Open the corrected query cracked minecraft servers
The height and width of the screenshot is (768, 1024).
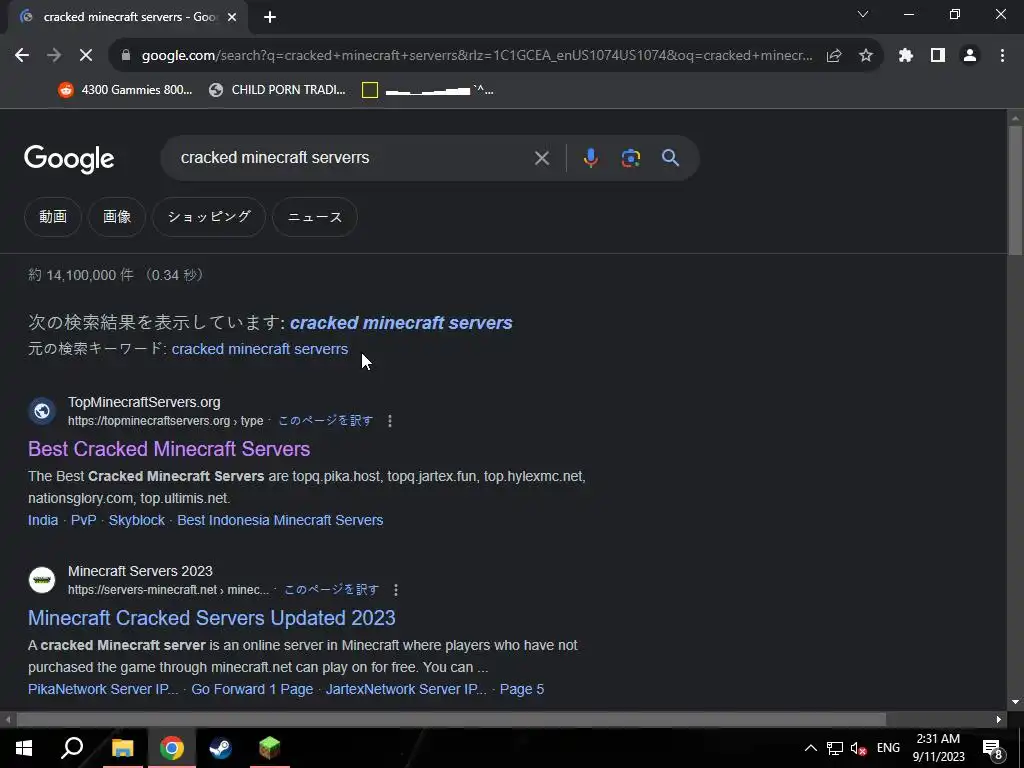click(x=401, y=323)
